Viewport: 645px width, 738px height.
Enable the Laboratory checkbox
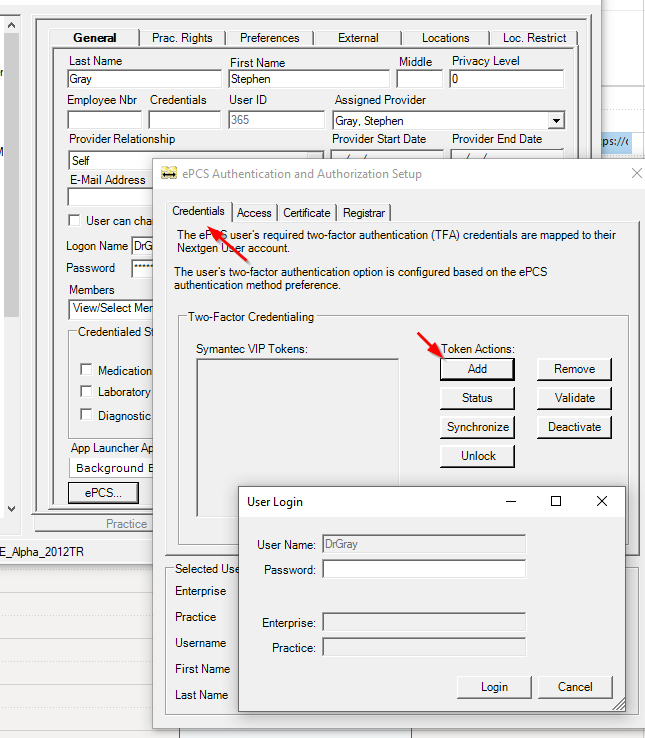(86, 391)
